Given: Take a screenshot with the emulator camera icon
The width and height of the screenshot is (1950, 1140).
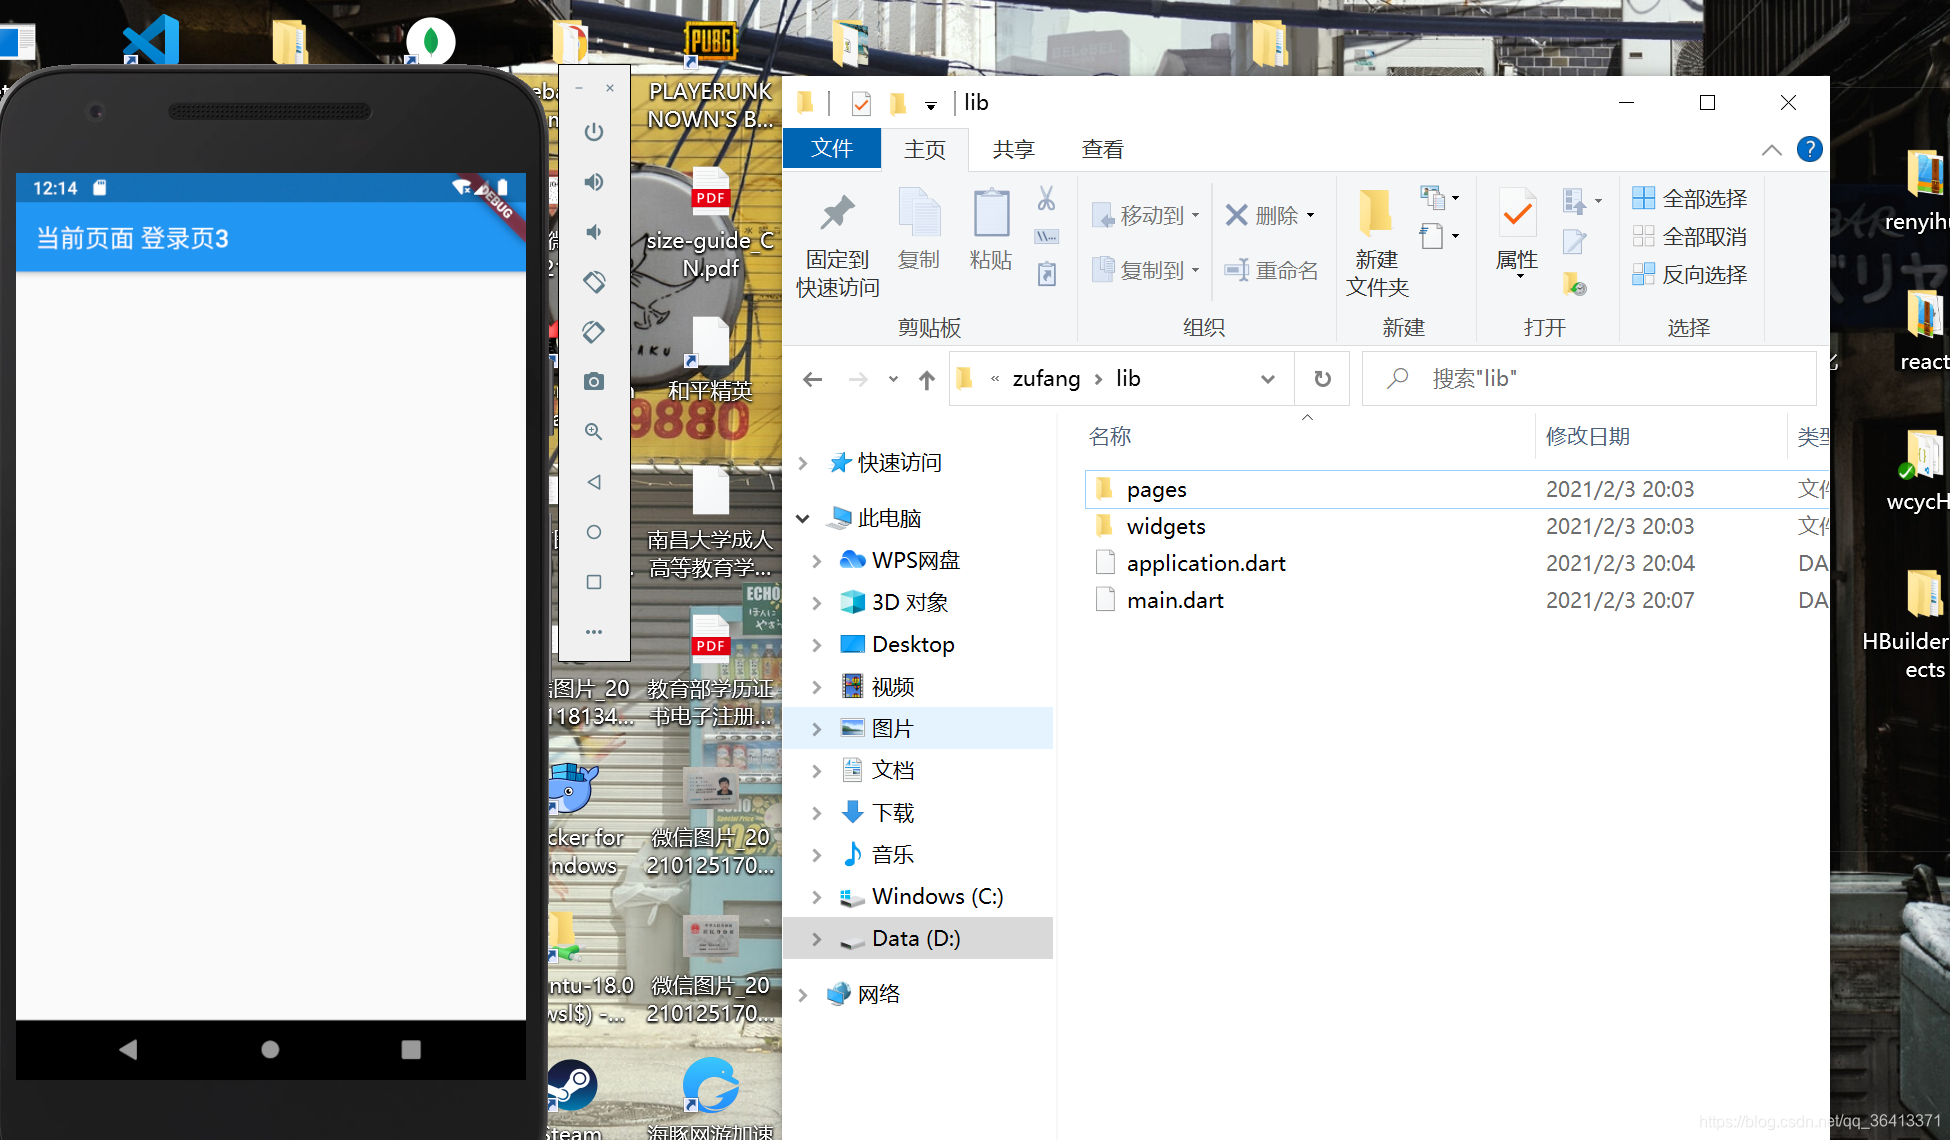Looking at the screenshot, I should [594, 381].
